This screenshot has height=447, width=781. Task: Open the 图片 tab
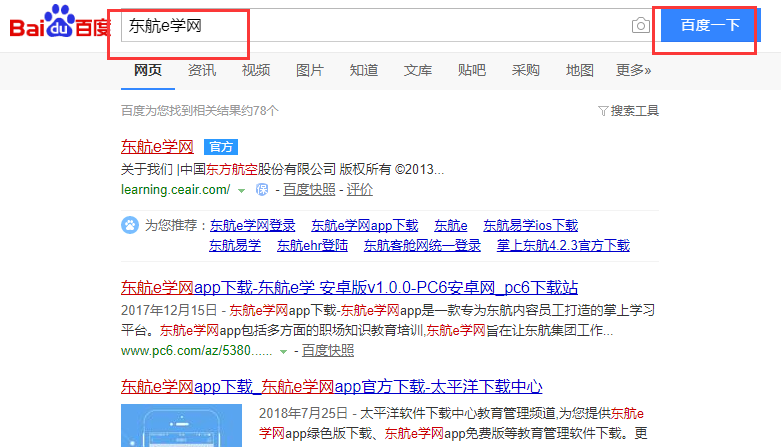(310, 70)
